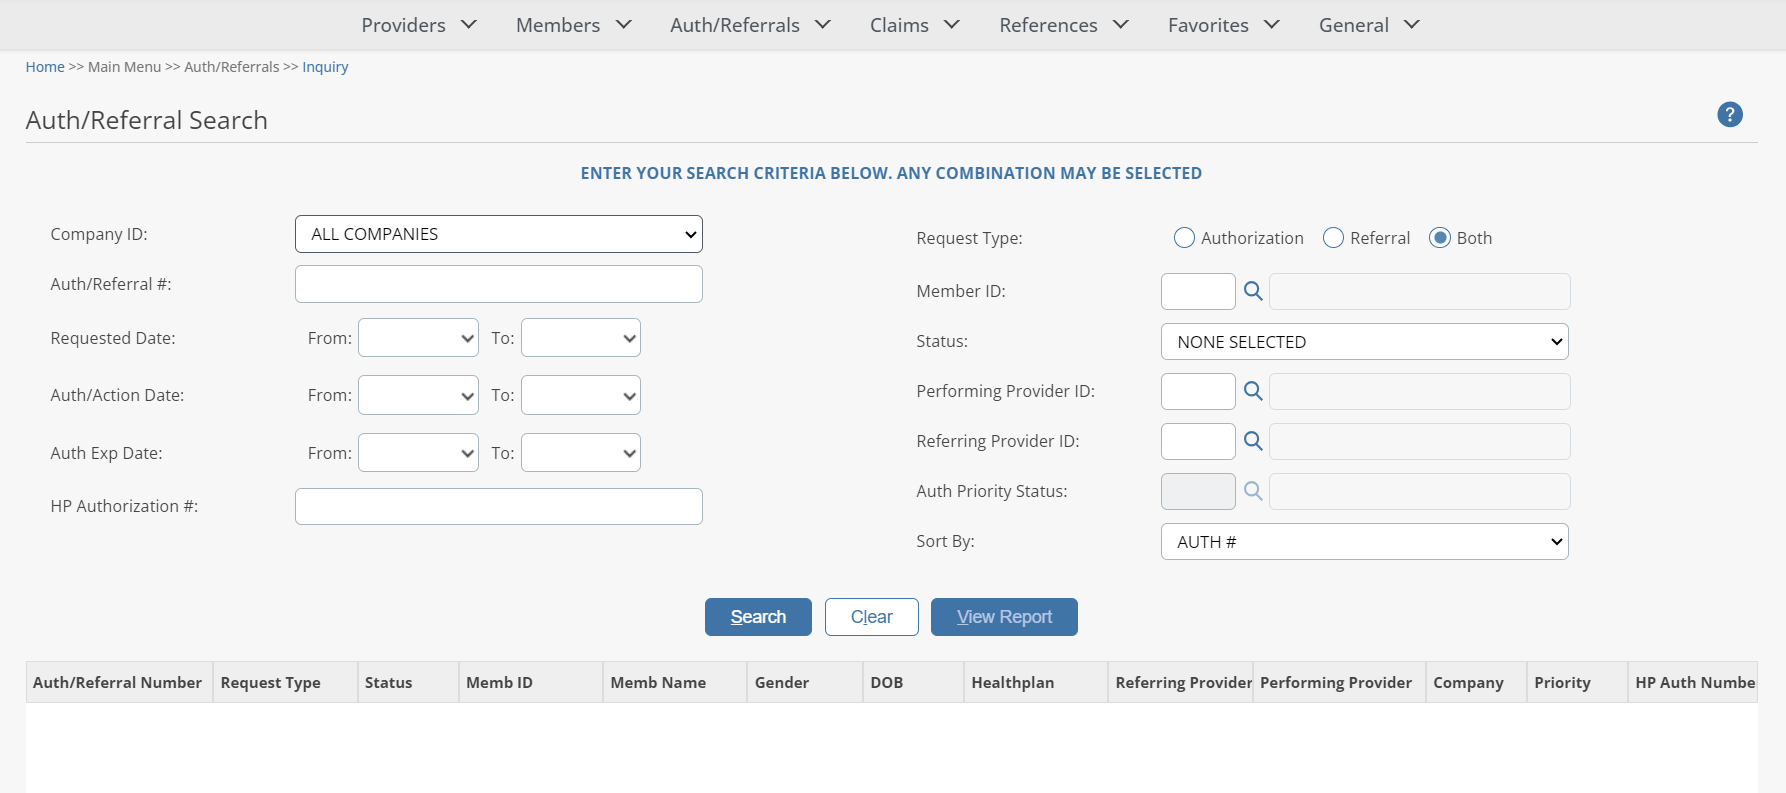Select the Both request type option
The height and width of the screenshot is (793, 1786).
tap(1439, 238)
